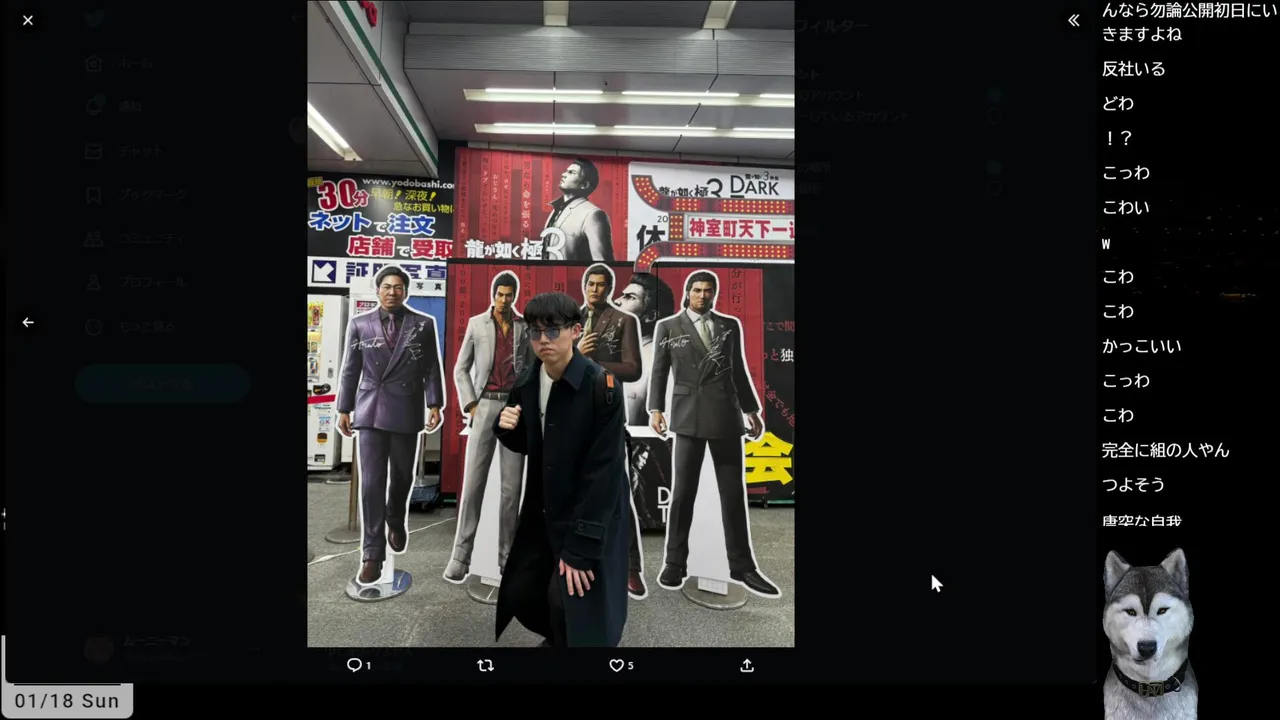The image size is (1280, 720).
Task: Click the "01/18 Sun" date label
Action: [x=67, y=701]
